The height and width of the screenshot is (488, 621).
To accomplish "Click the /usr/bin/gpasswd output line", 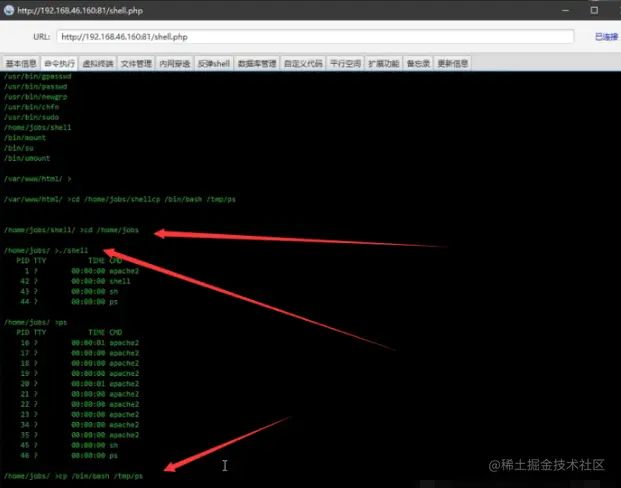I will tap(38, 76).
